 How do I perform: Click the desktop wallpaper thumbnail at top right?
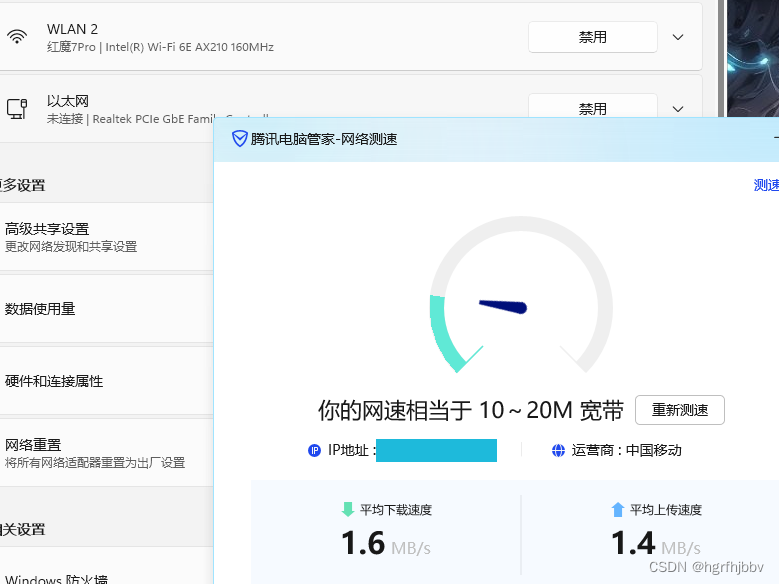point(753,58)
